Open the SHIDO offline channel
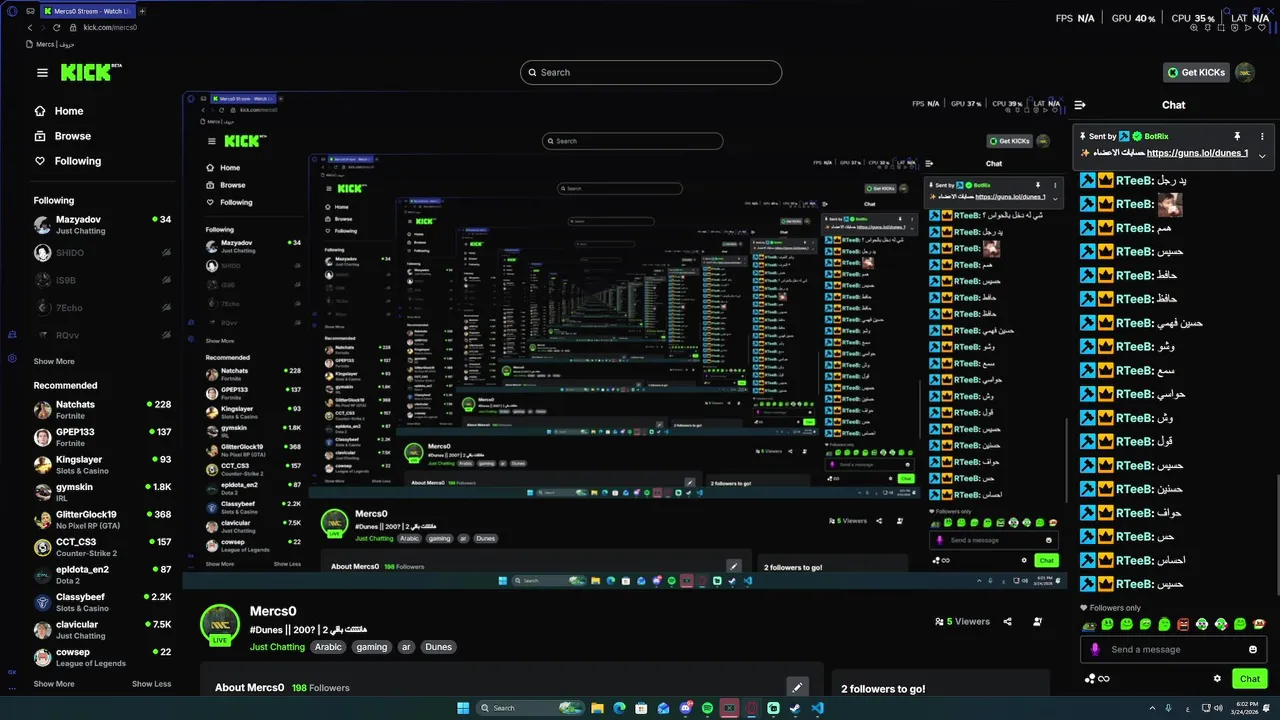This screenshot has width=1280, height=720. tap(102, 253)
